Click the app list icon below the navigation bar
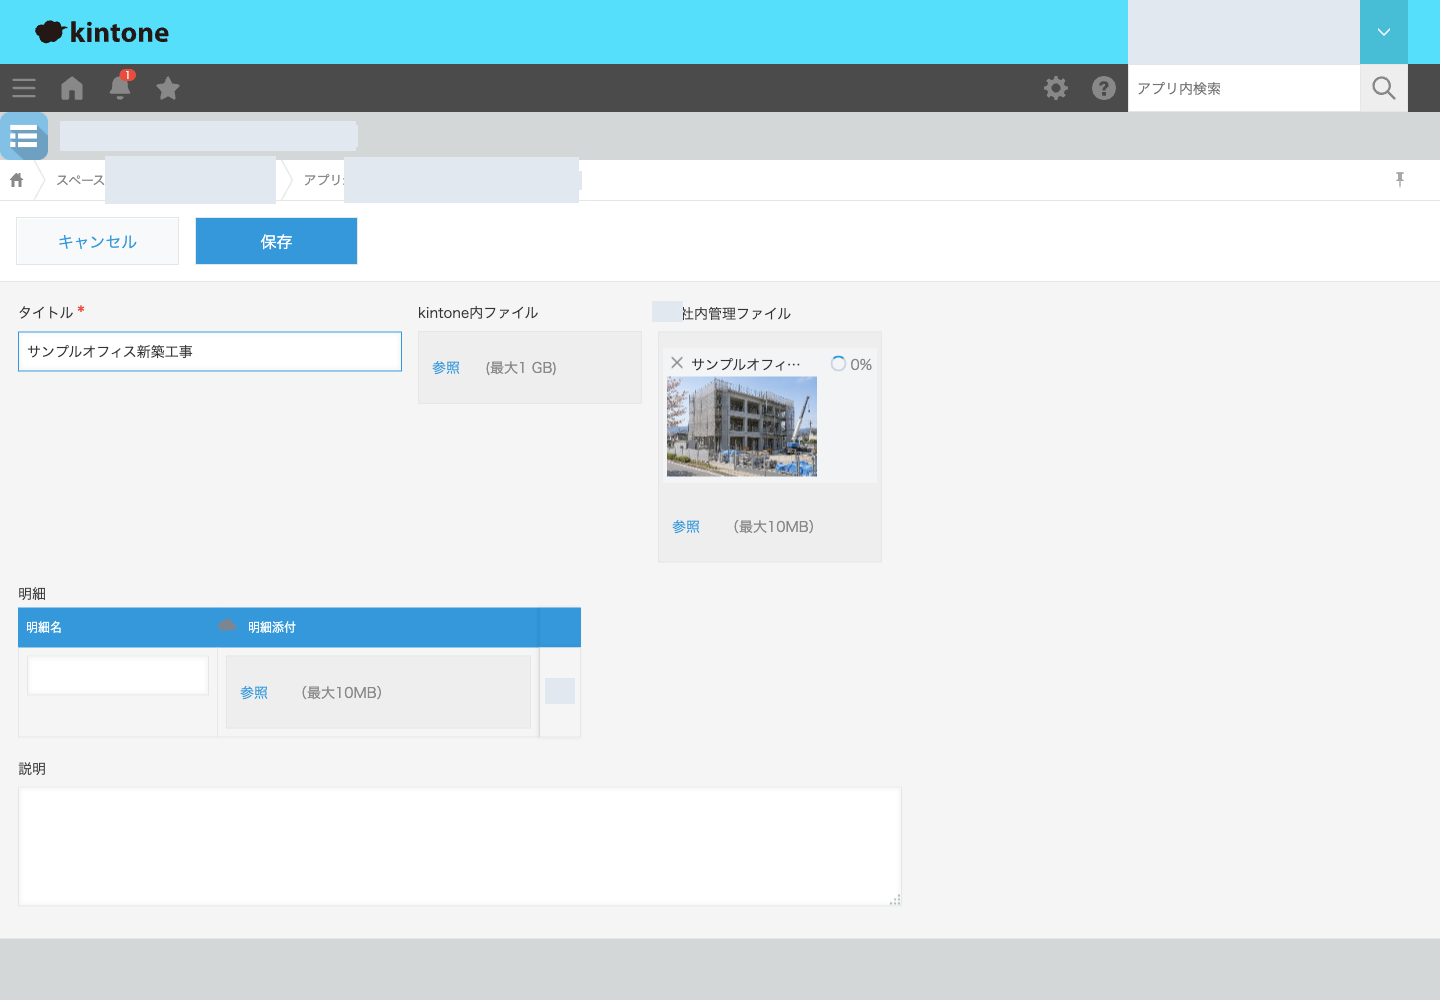This screenshot has width=1440, height=1000. 24,136
